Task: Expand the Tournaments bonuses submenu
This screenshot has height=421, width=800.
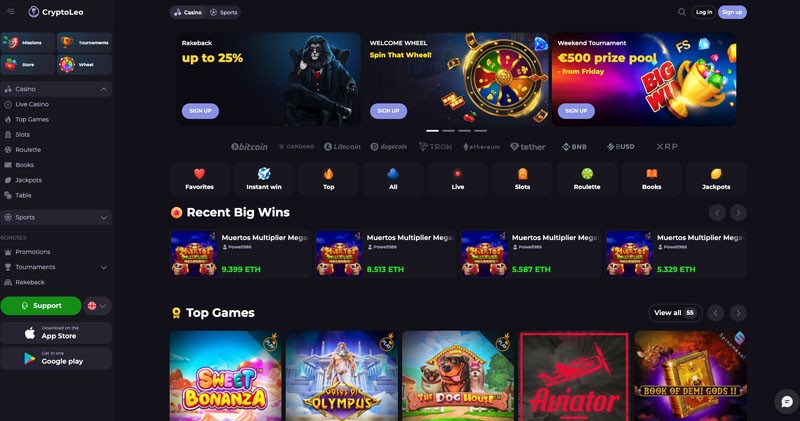Action: click(x=104, y=267)
